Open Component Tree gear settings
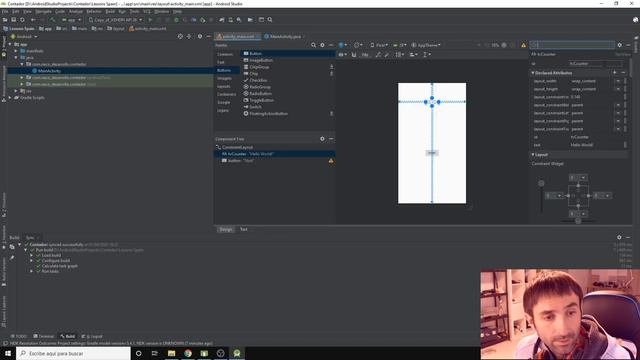The image size is (640, 360). click(x=322, y=139)
